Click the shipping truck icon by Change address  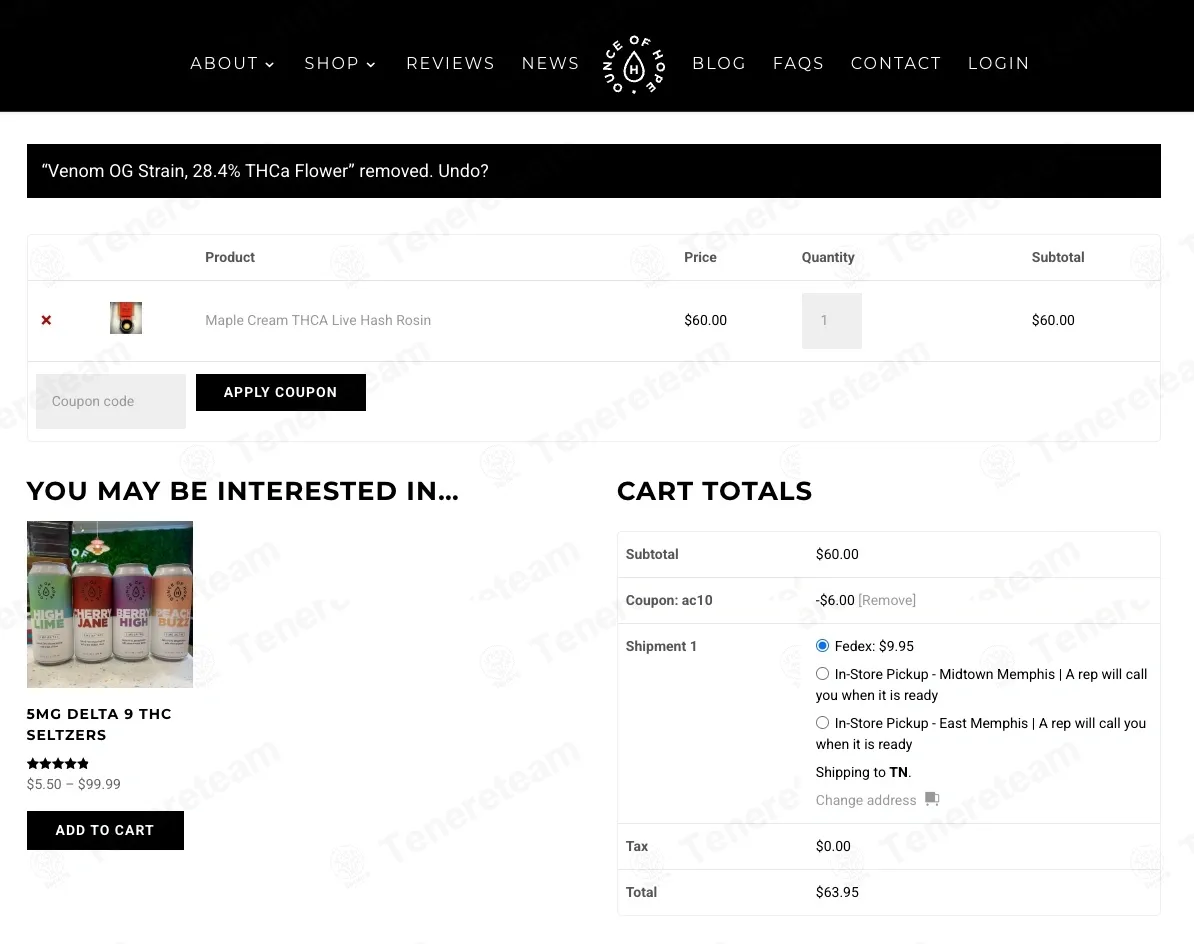[932, 799]
